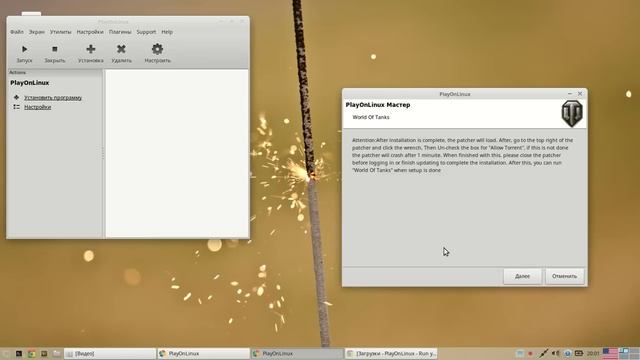
Task: Launch Chrome browser from the taskbar
Action: click(31, 353)
